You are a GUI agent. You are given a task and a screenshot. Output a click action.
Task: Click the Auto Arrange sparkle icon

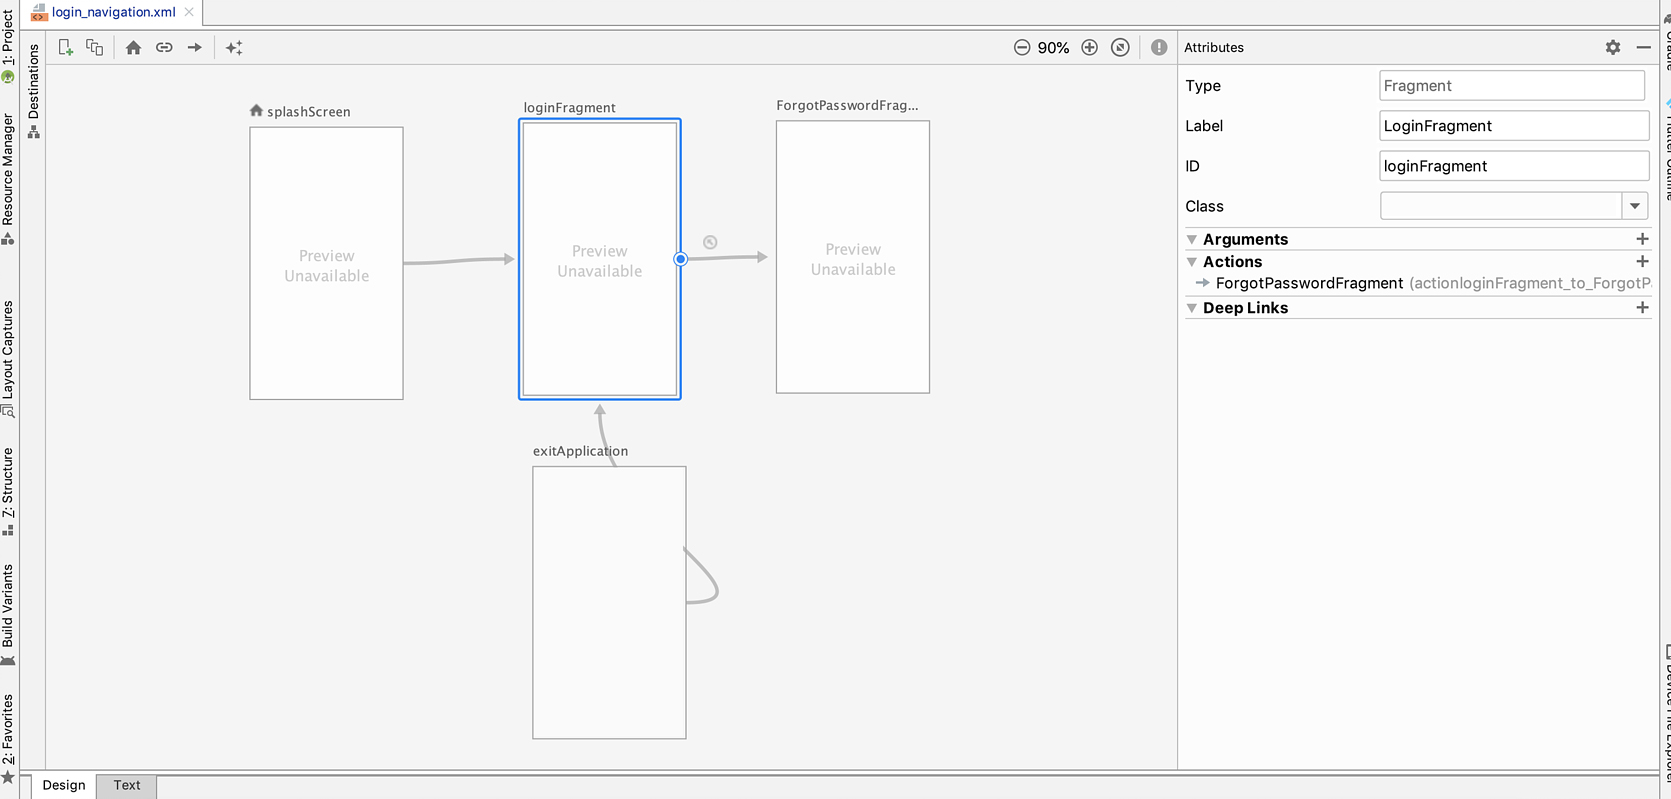[234, 47]
